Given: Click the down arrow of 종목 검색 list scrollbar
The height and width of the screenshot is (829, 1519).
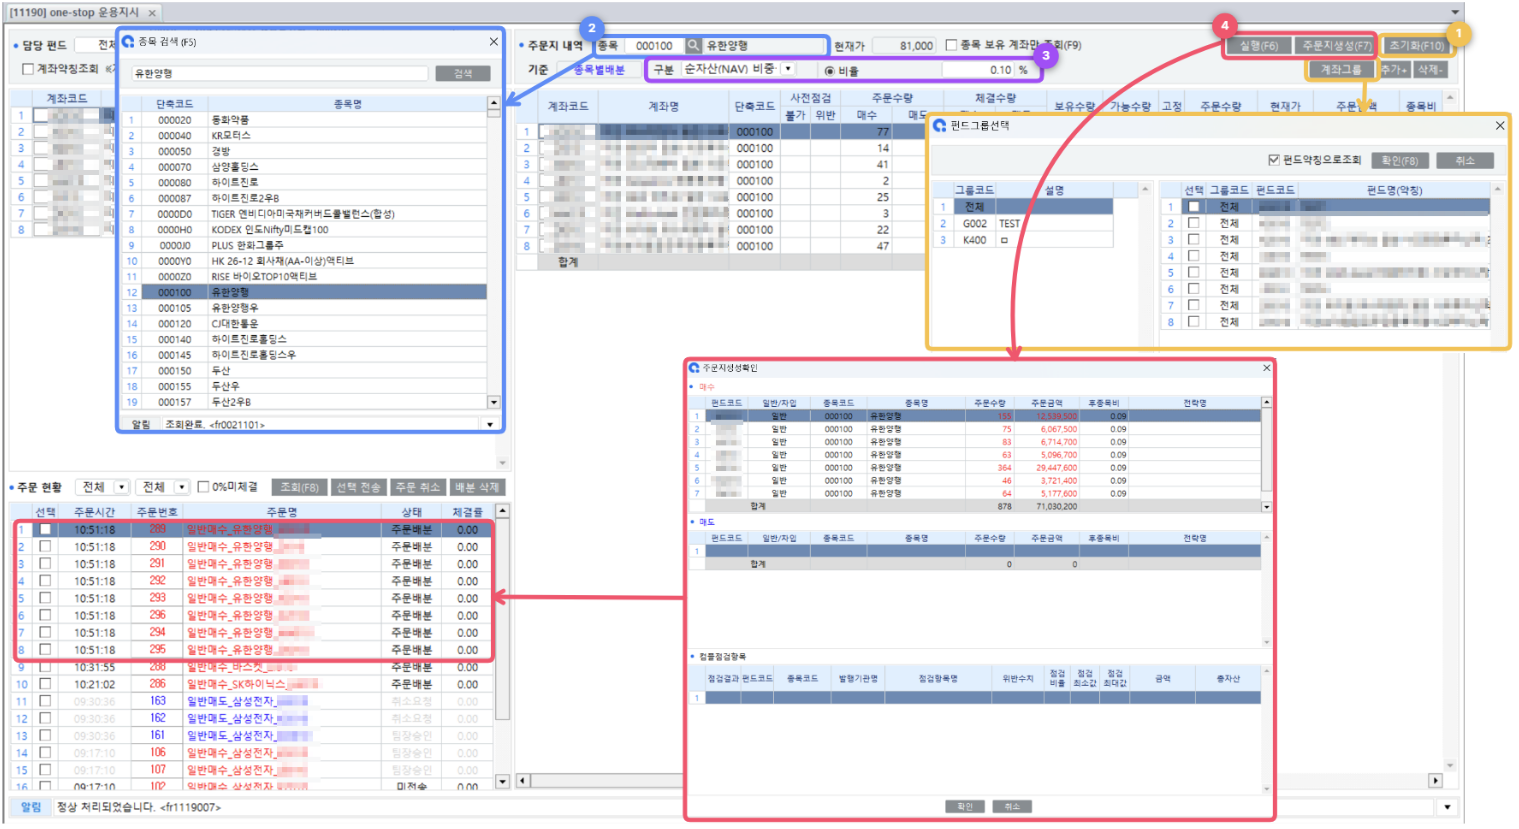Looking at the screenshot, I should (x=493, y=402).
